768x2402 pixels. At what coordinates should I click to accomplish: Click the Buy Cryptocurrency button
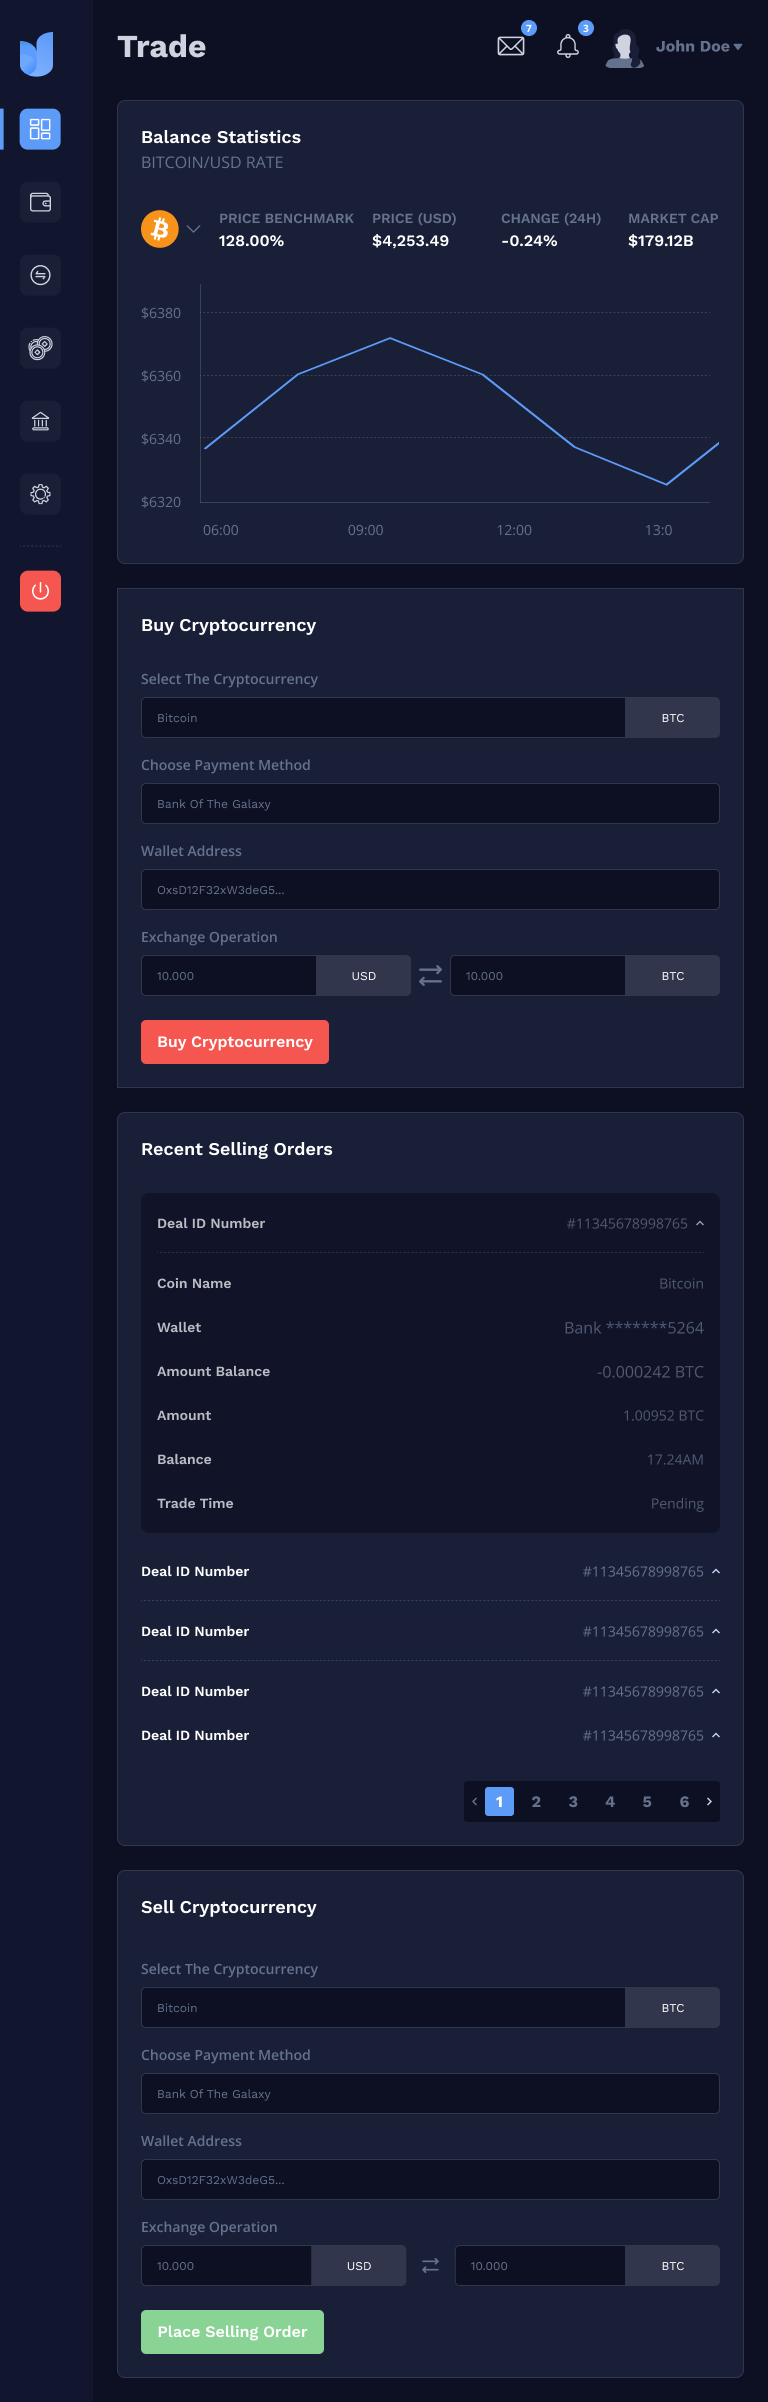pyautogui.click(x=235, y=1042)
